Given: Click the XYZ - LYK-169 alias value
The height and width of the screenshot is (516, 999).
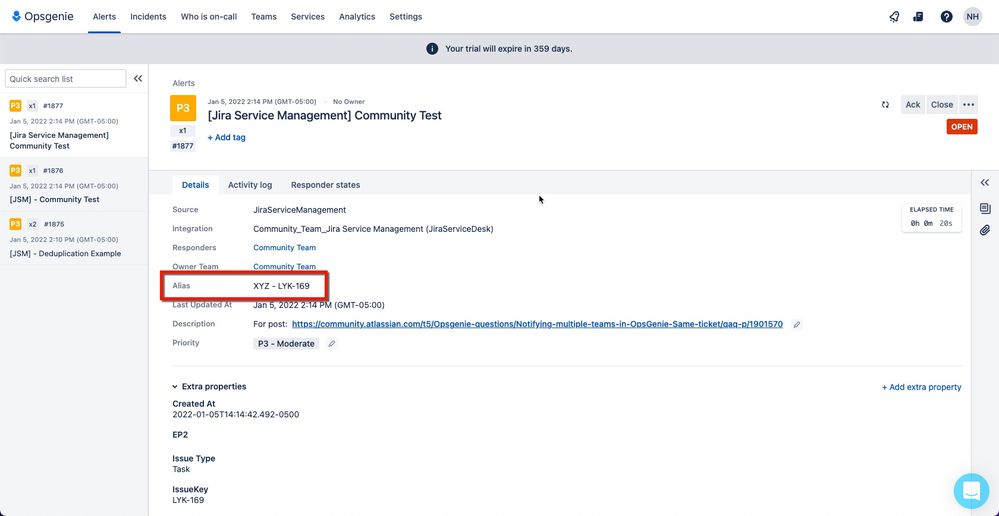Looking at the screenshot, I should [x=281, y=285].
